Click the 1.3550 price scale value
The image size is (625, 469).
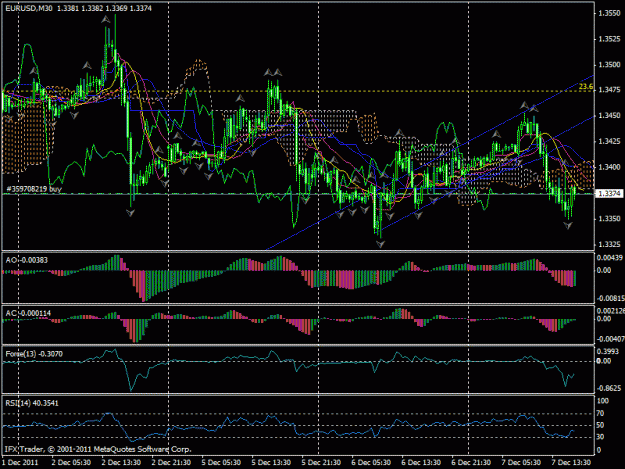[x=609, y=13]
